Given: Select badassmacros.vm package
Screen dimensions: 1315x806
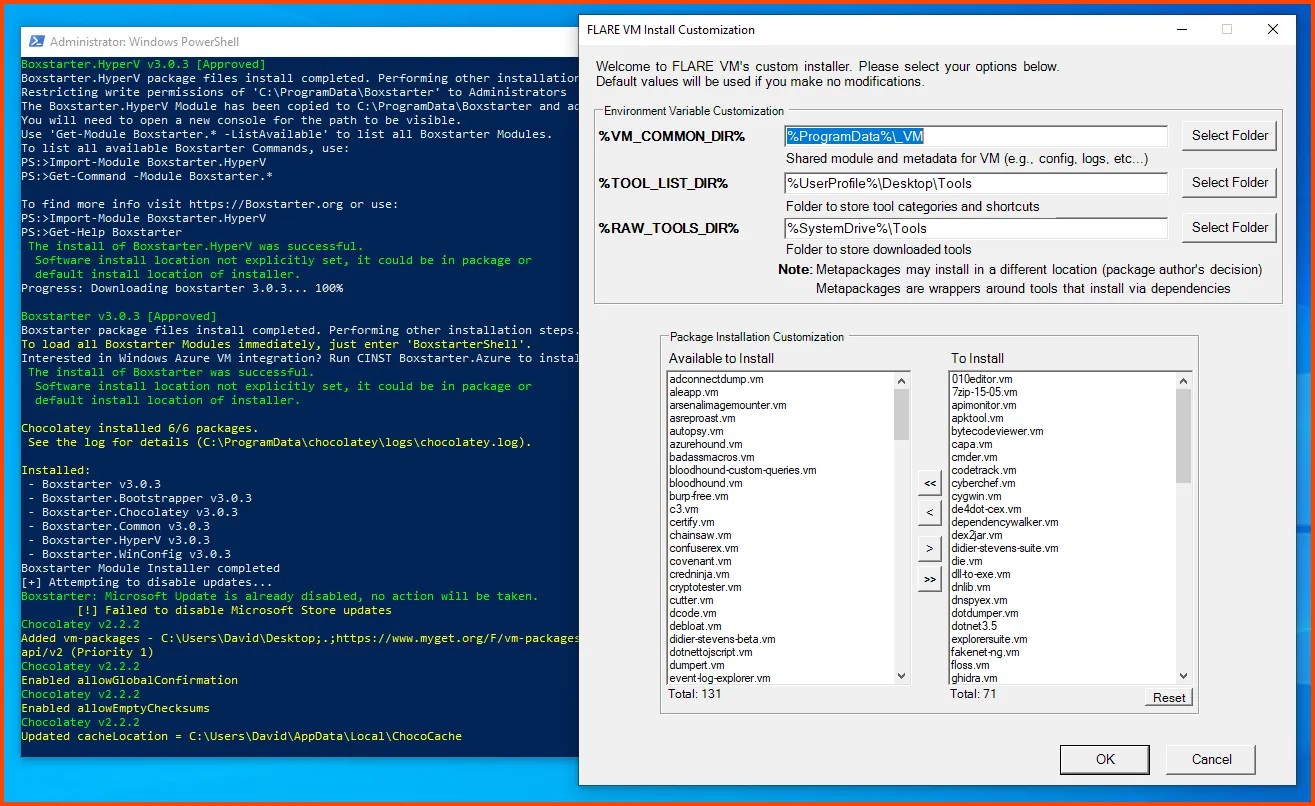Looking at the screenshot, I should 712,458.
